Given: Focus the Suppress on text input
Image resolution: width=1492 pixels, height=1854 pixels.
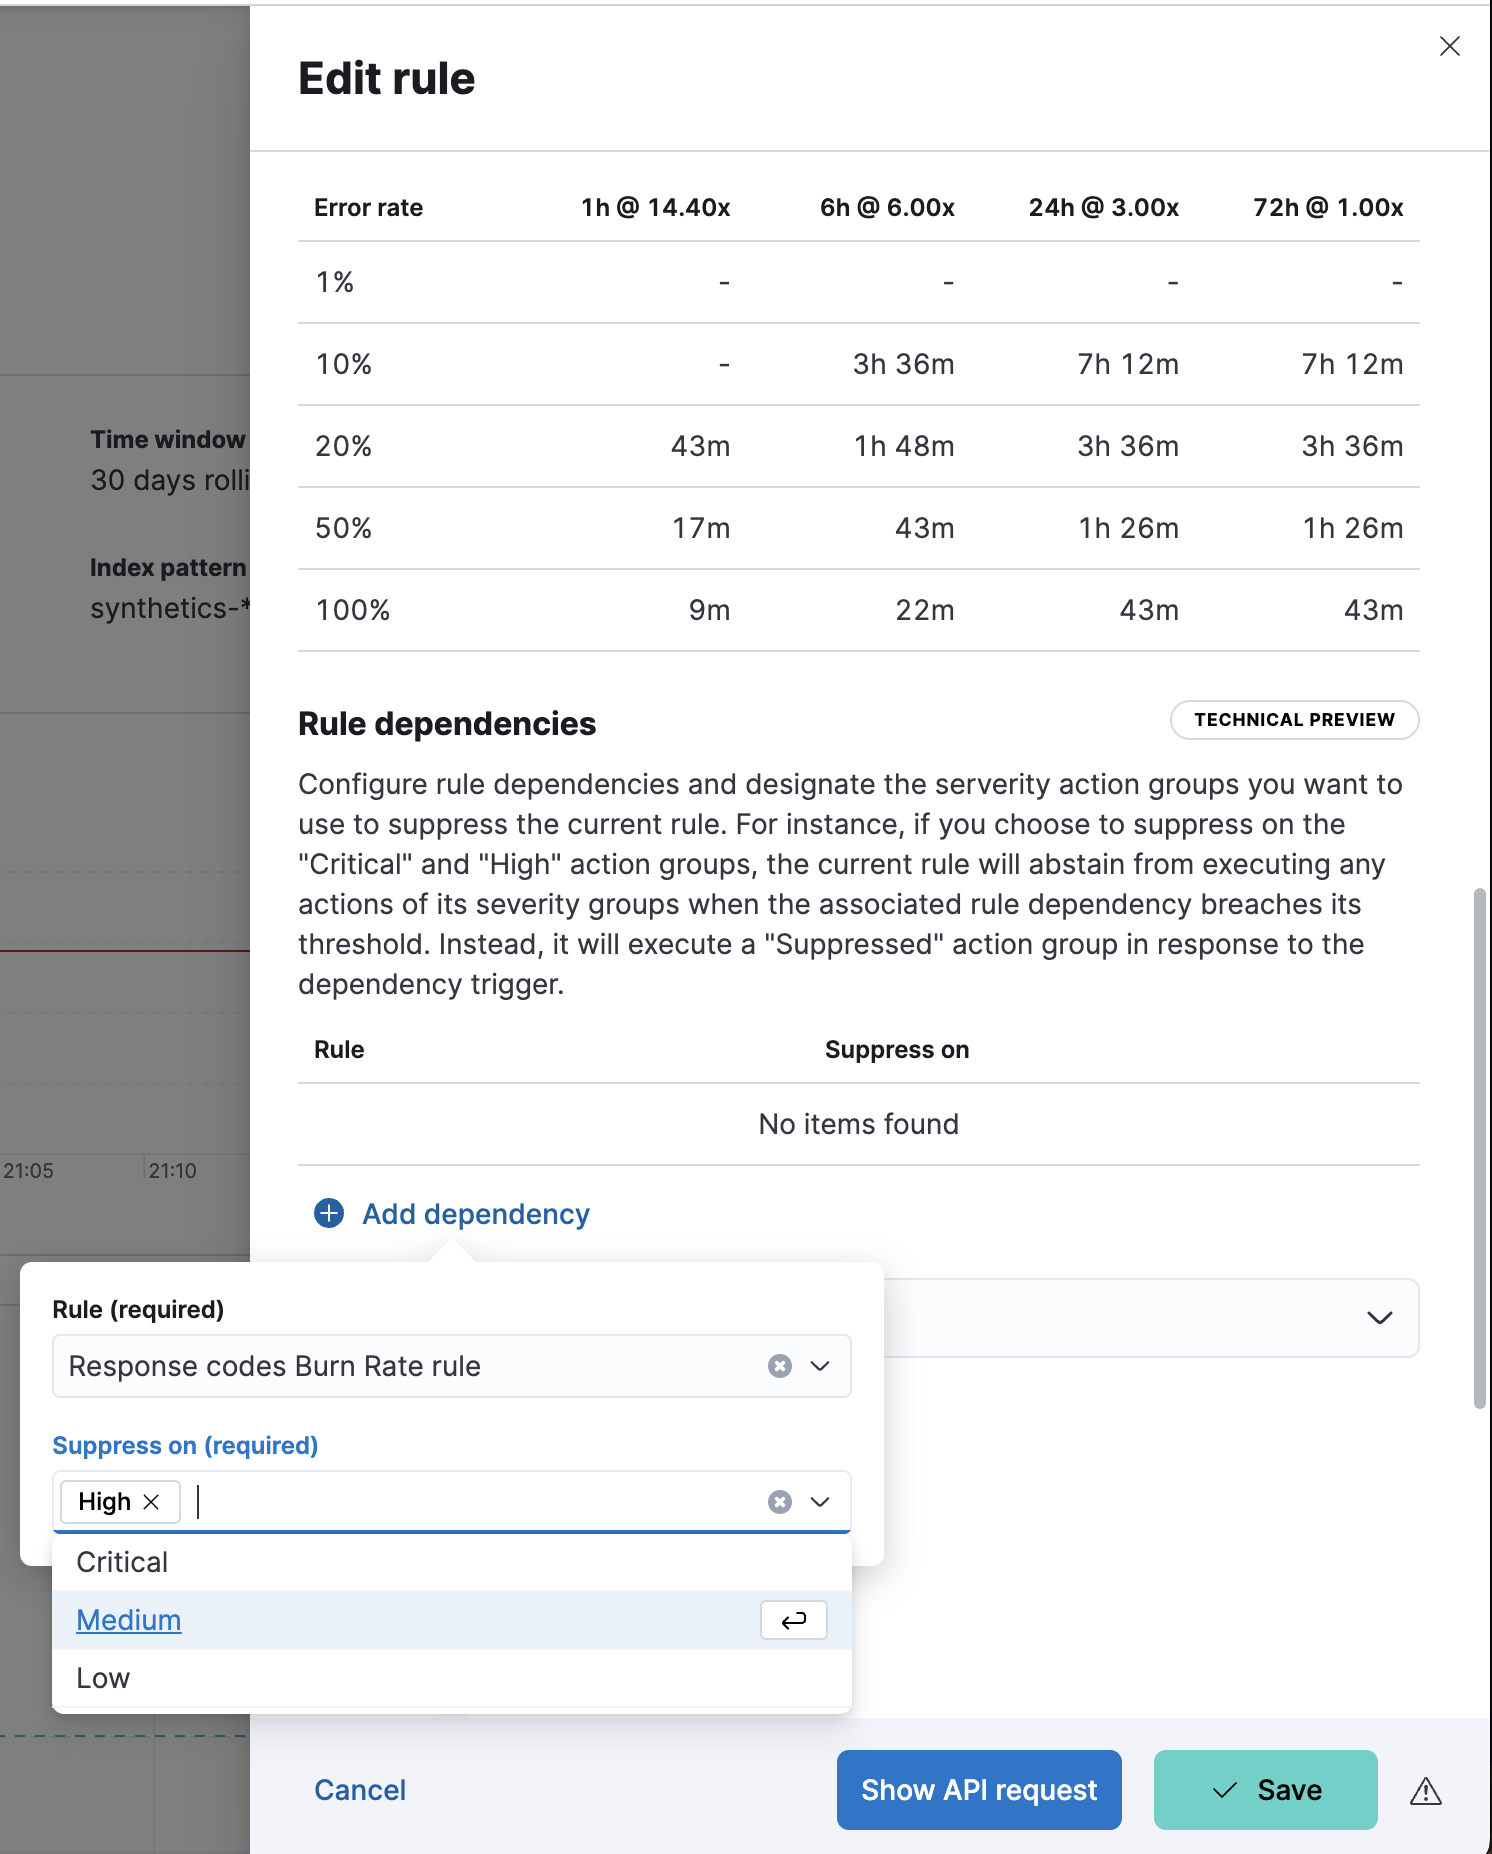Looking at the screenshot, I should [x=470, y=1502].
